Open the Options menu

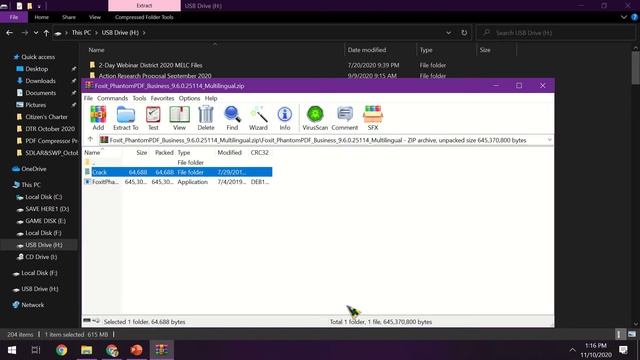coord(189,98)
